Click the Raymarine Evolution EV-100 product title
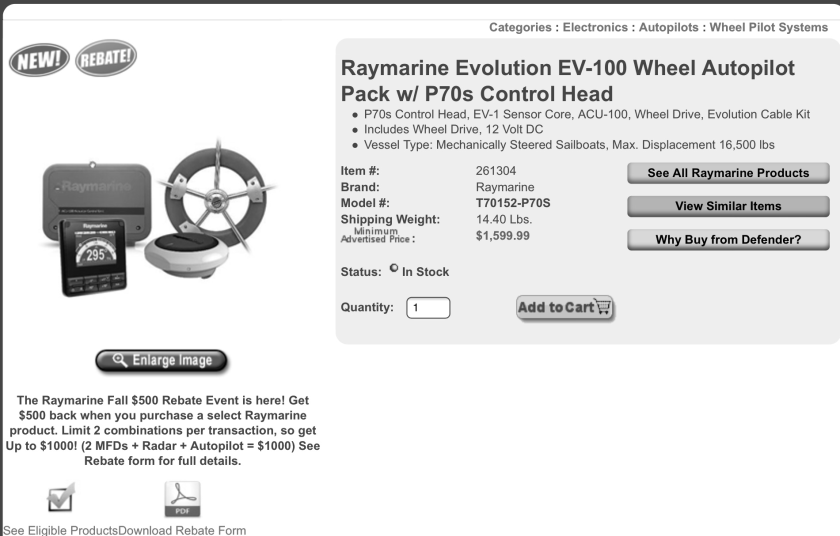Screen dimensions: 840x536 568,81
